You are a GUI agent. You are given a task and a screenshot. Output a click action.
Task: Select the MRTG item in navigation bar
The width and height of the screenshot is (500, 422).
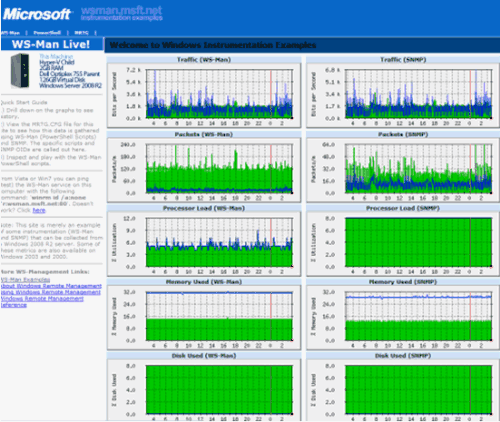pos(81,33)
